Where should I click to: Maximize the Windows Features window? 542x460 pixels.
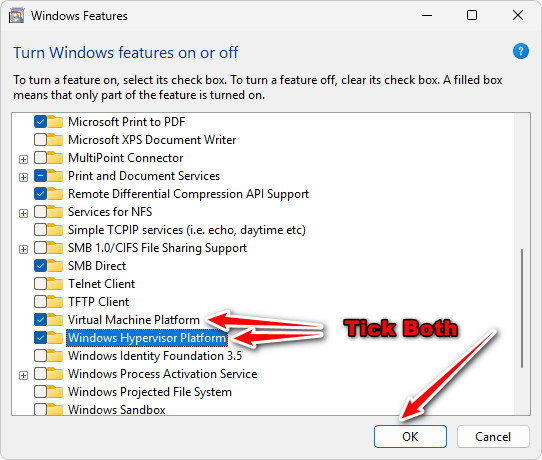[x=472, y=15]
